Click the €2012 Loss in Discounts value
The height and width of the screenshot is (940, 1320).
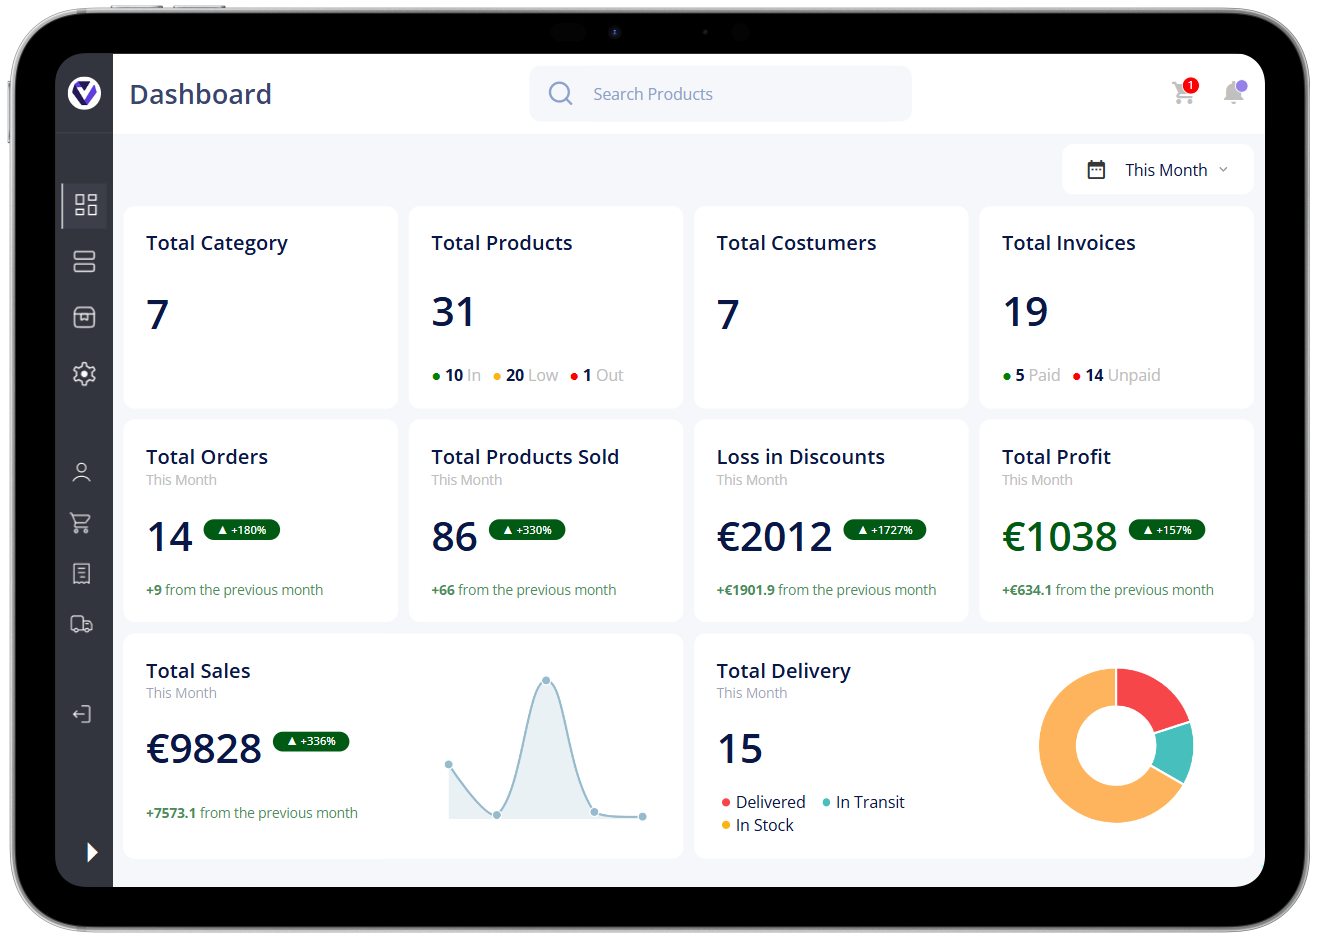[775, 537]
